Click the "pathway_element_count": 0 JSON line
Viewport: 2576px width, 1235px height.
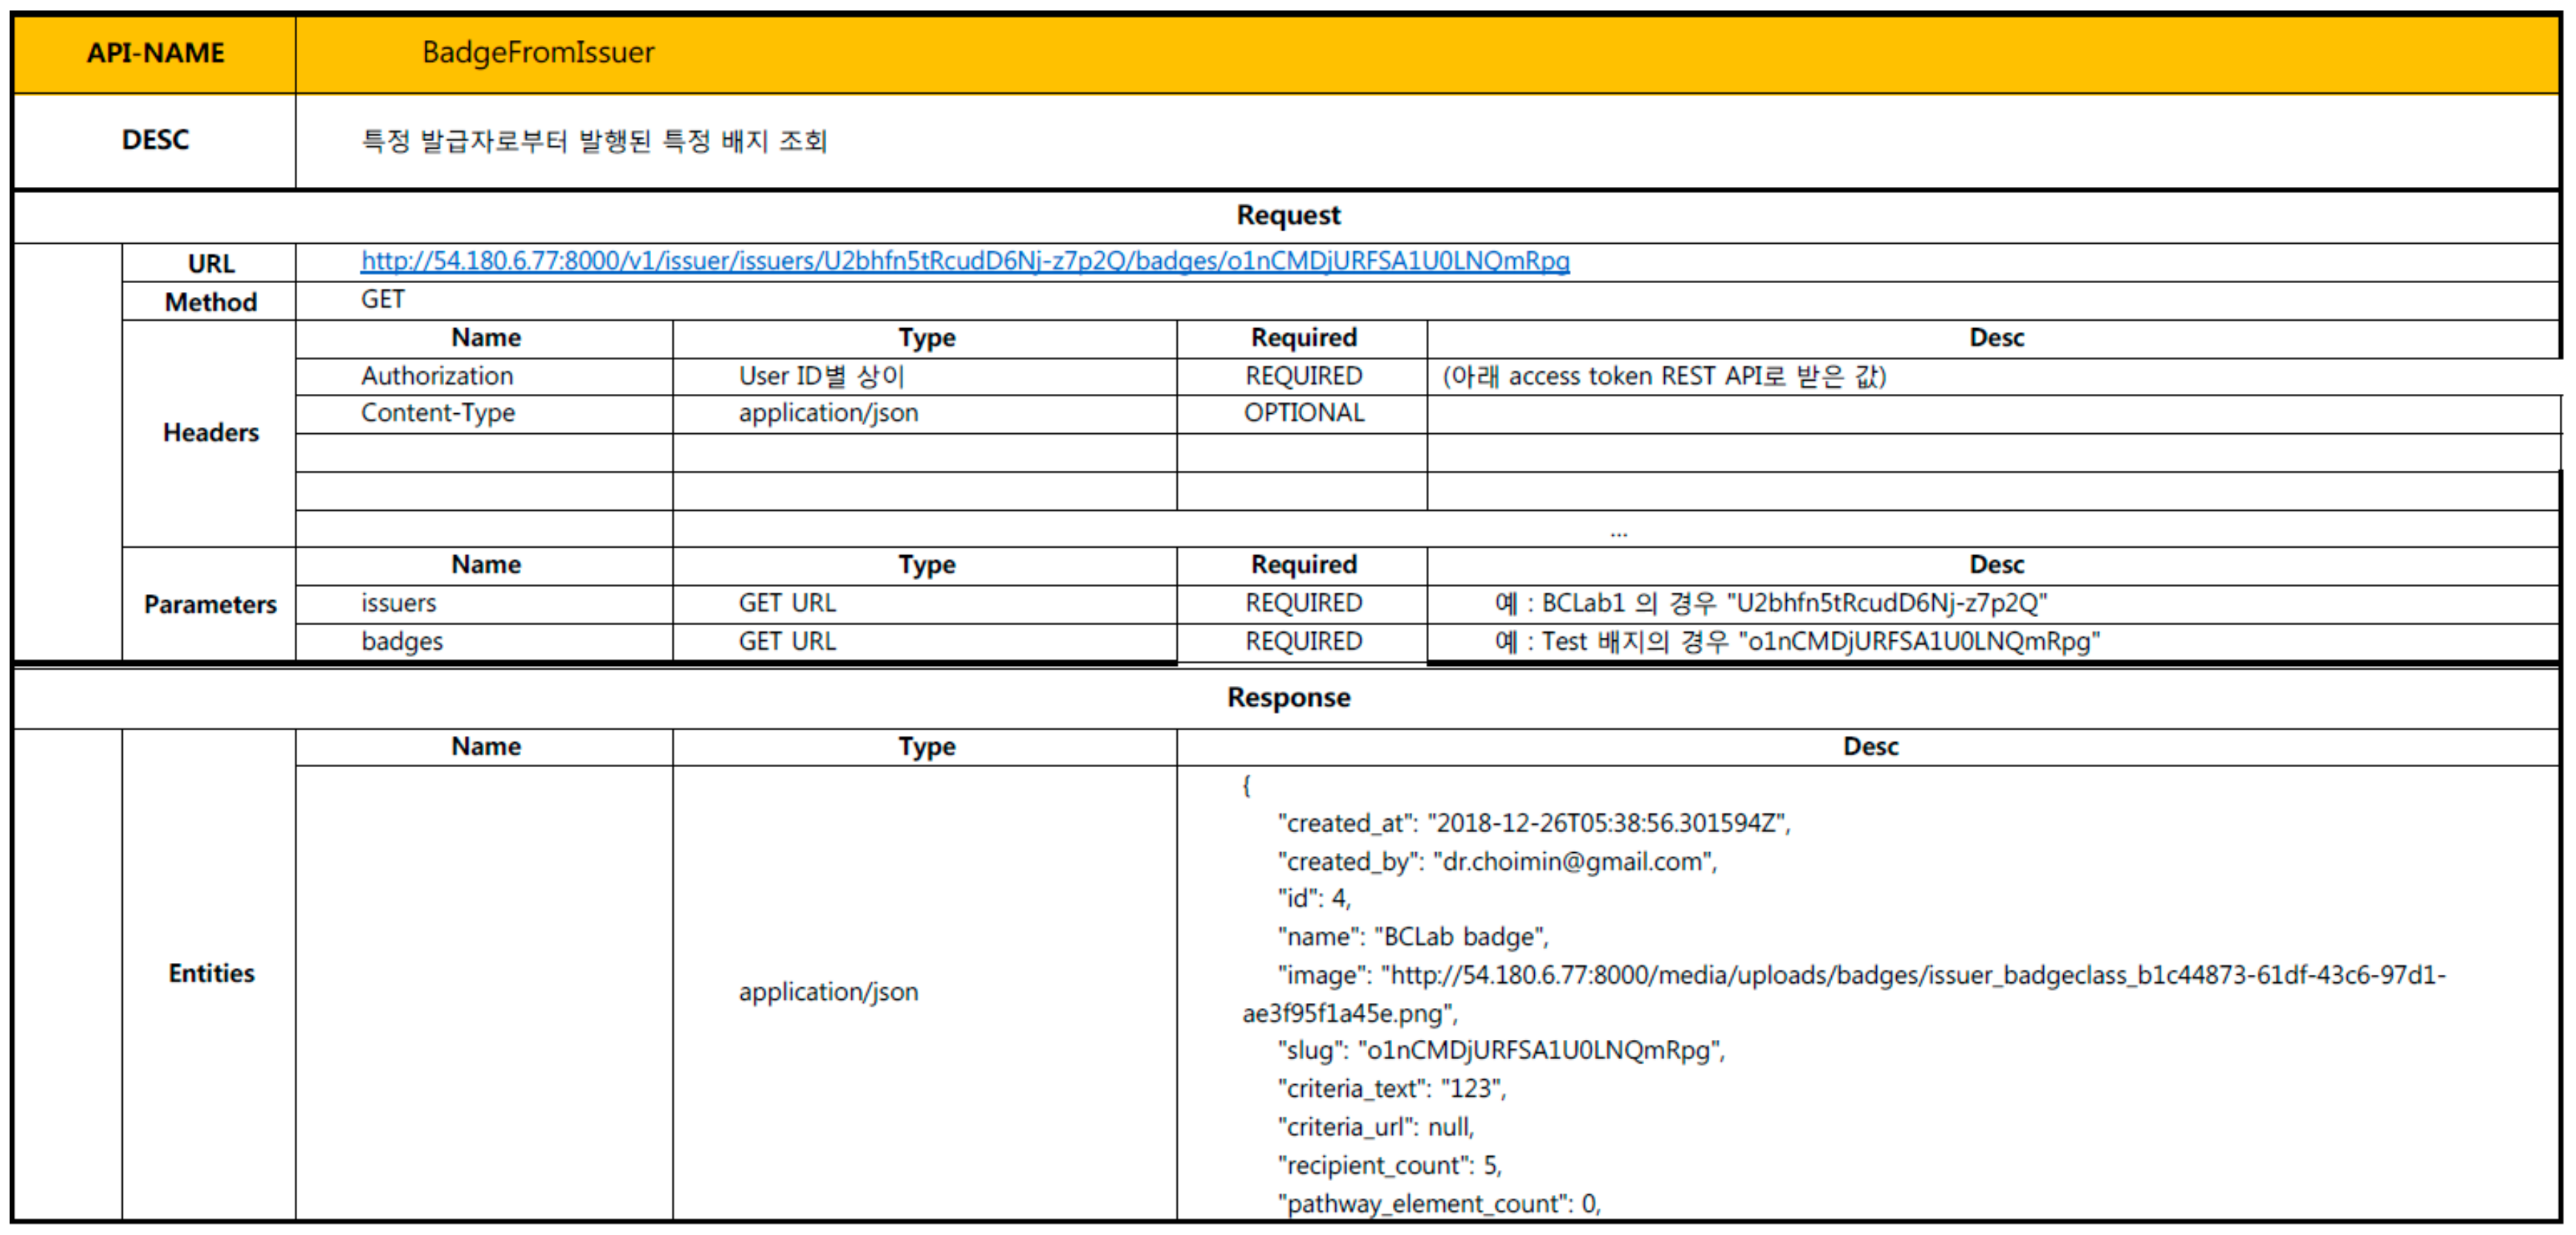(1439, 1203)
